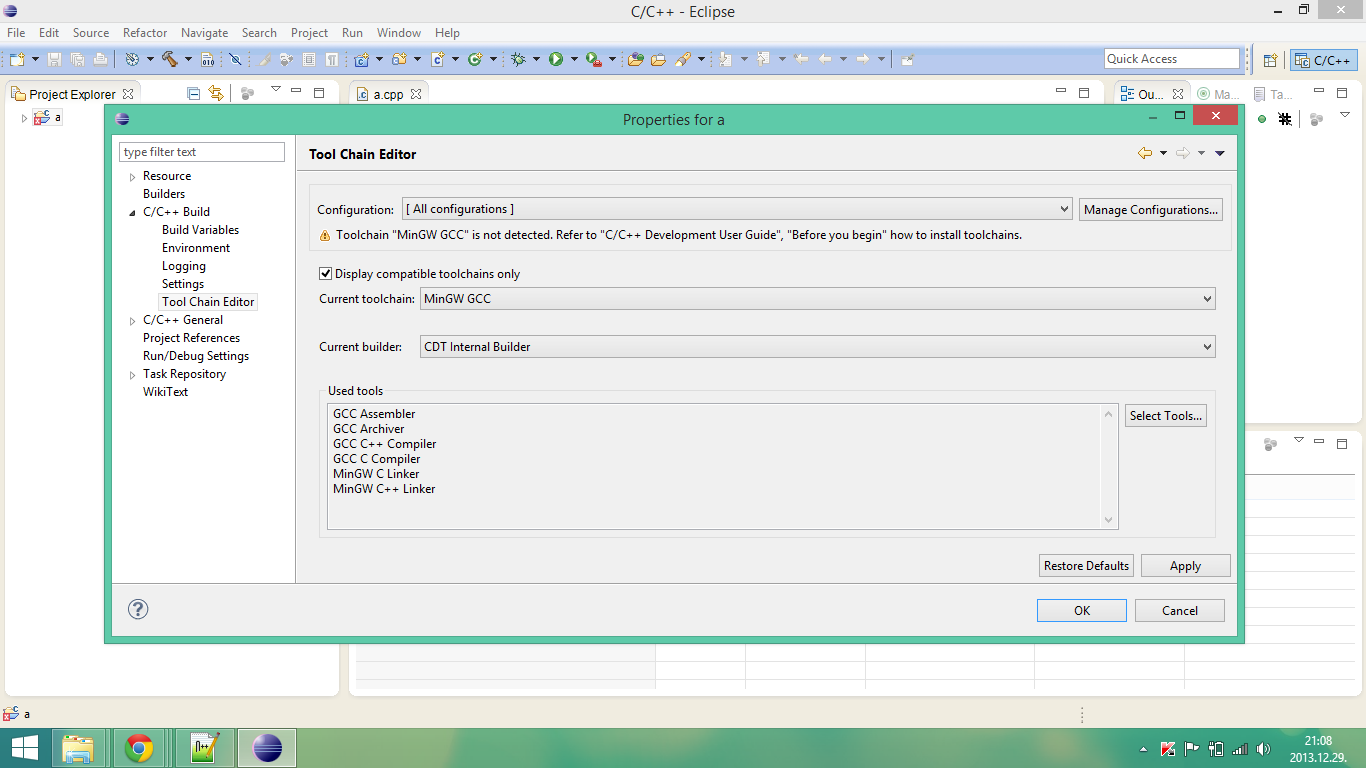Collapse the C/C++ Build tree node
This screenshot has height=768, width=1366.
click(132, 213)
